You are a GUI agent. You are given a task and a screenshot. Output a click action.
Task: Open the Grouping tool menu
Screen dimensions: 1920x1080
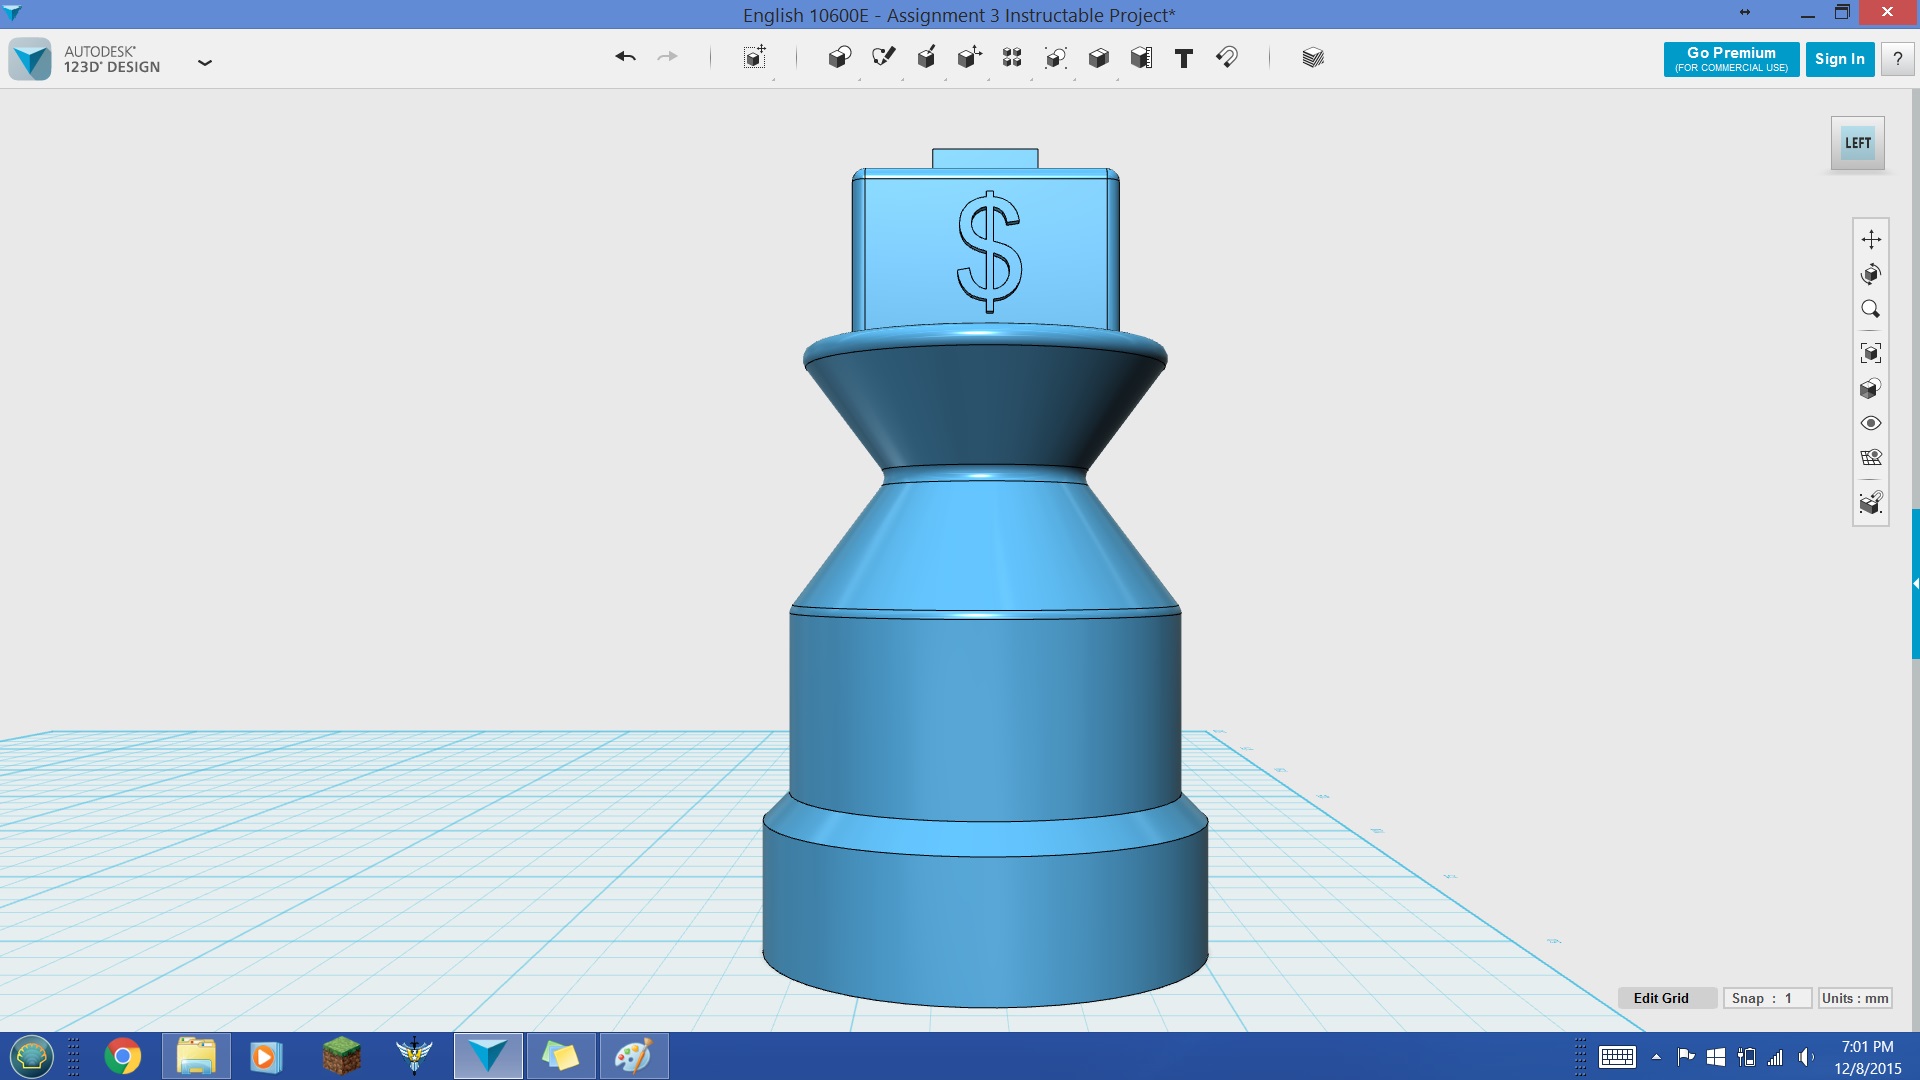(1055, 57)
